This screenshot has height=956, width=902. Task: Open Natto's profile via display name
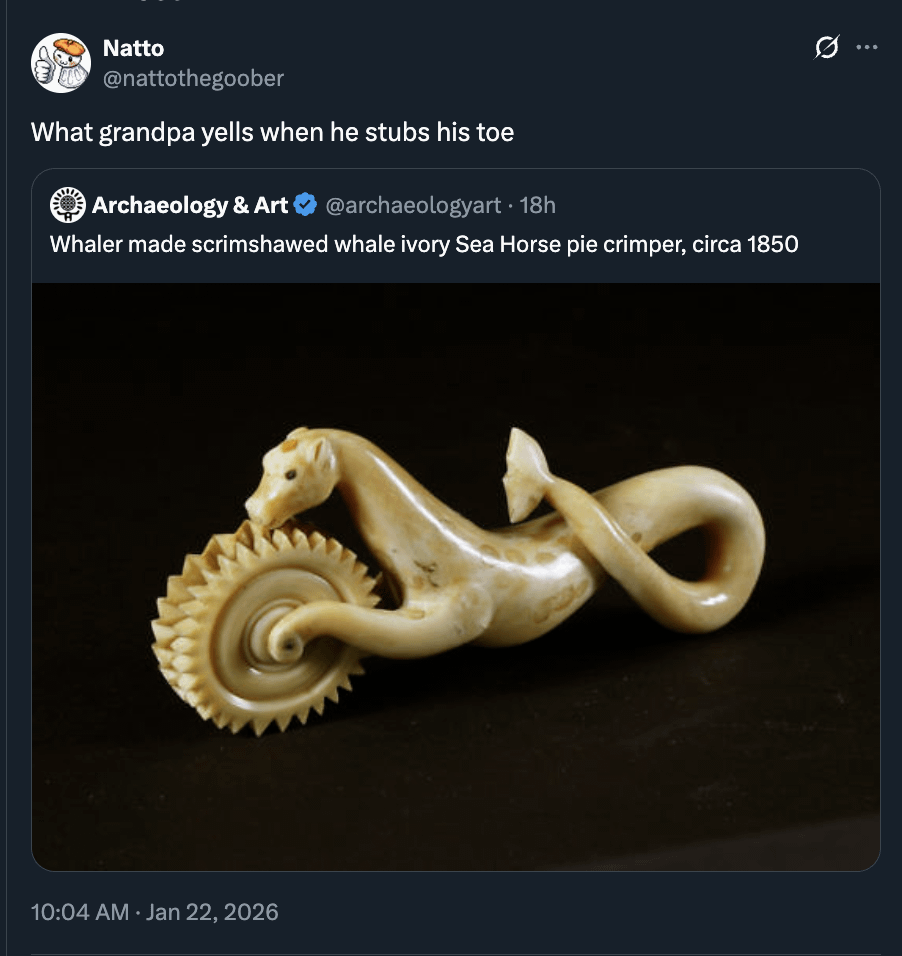[x=133, y=48]
